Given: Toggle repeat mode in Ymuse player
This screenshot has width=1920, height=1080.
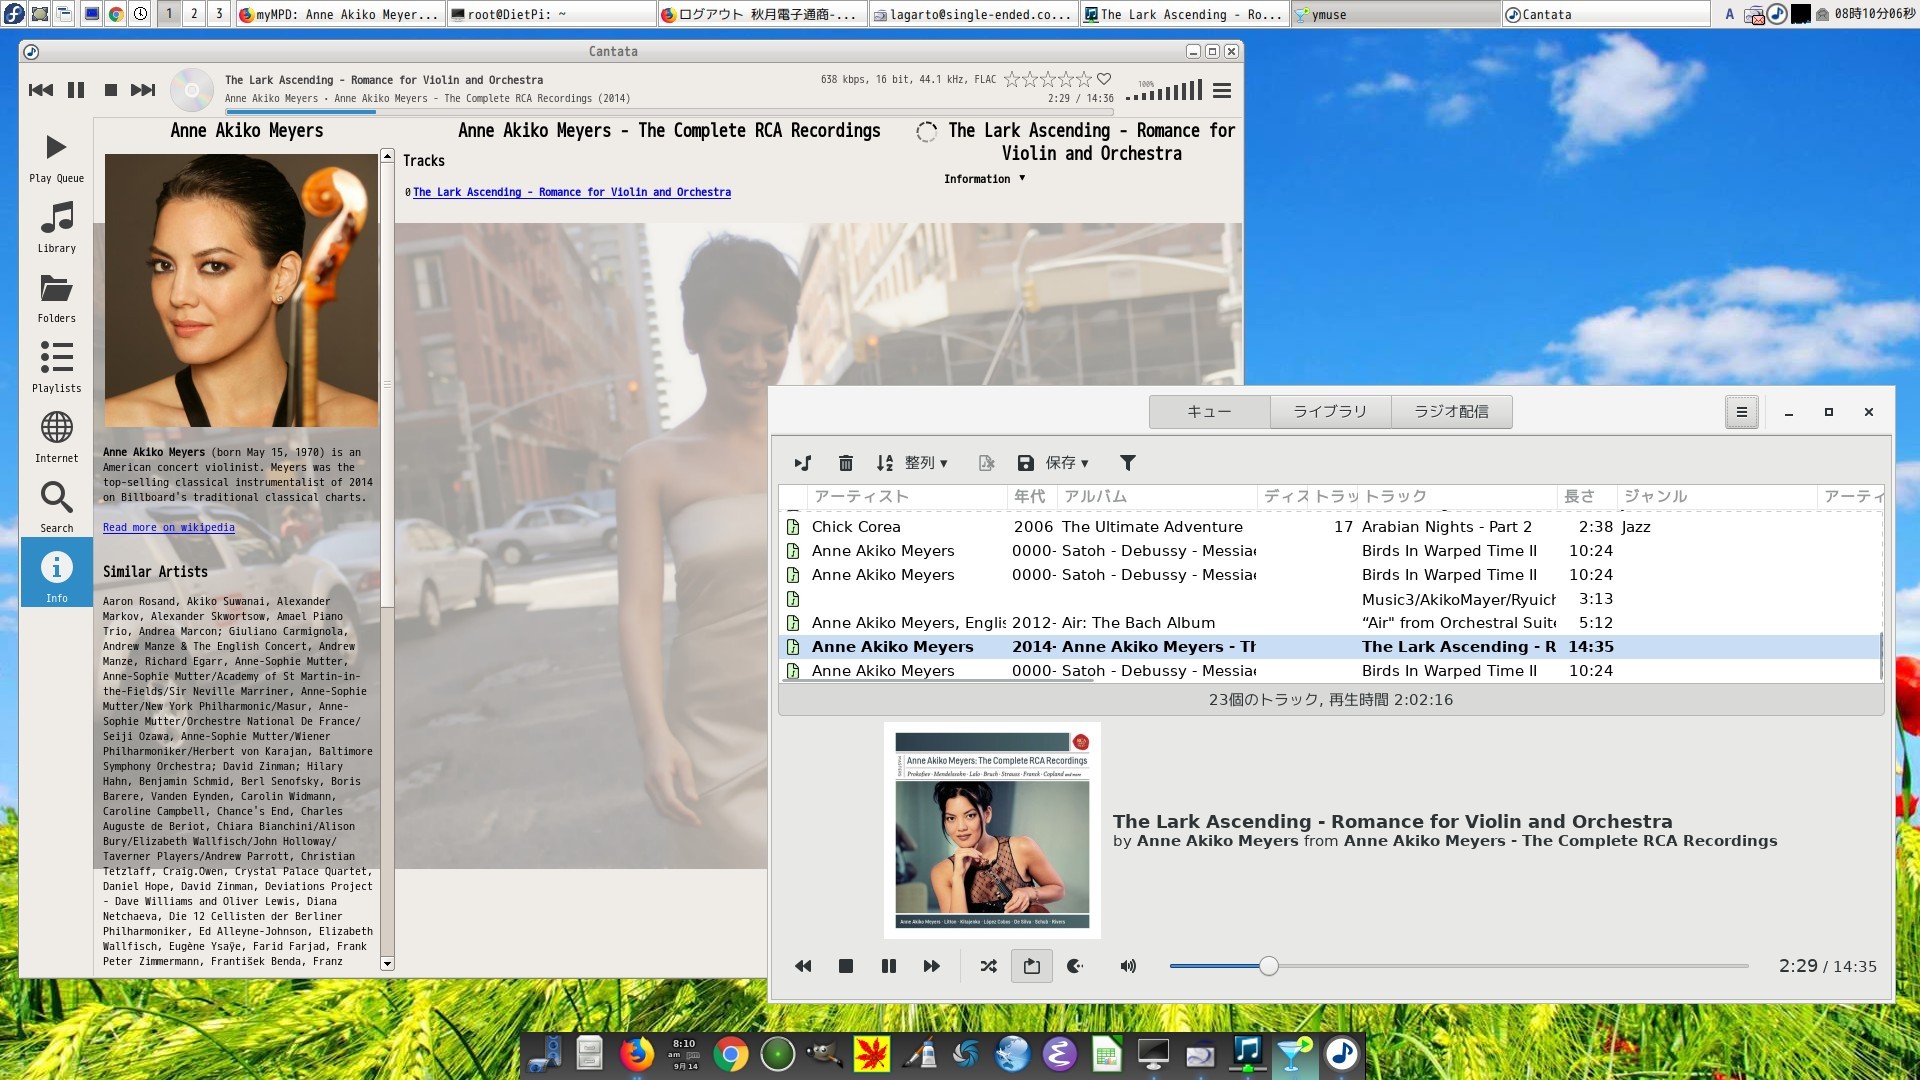Looking at the screenshot, I should point(1031,966).
